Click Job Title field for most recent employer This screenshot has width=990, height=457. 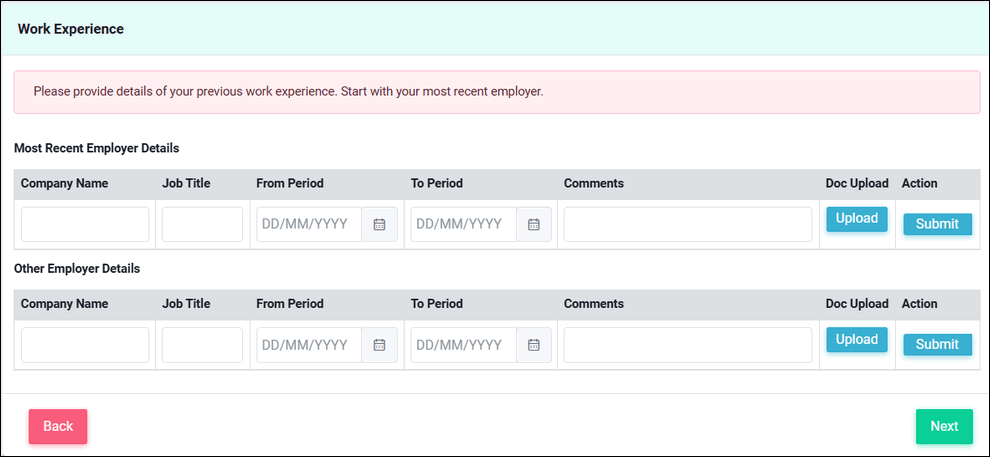[202, 224]
